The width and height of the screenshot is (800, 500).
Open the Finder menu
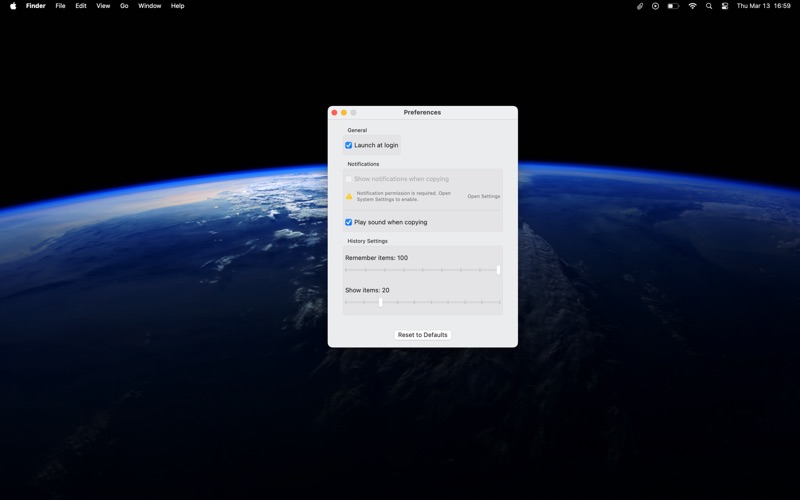coord(36,6)
